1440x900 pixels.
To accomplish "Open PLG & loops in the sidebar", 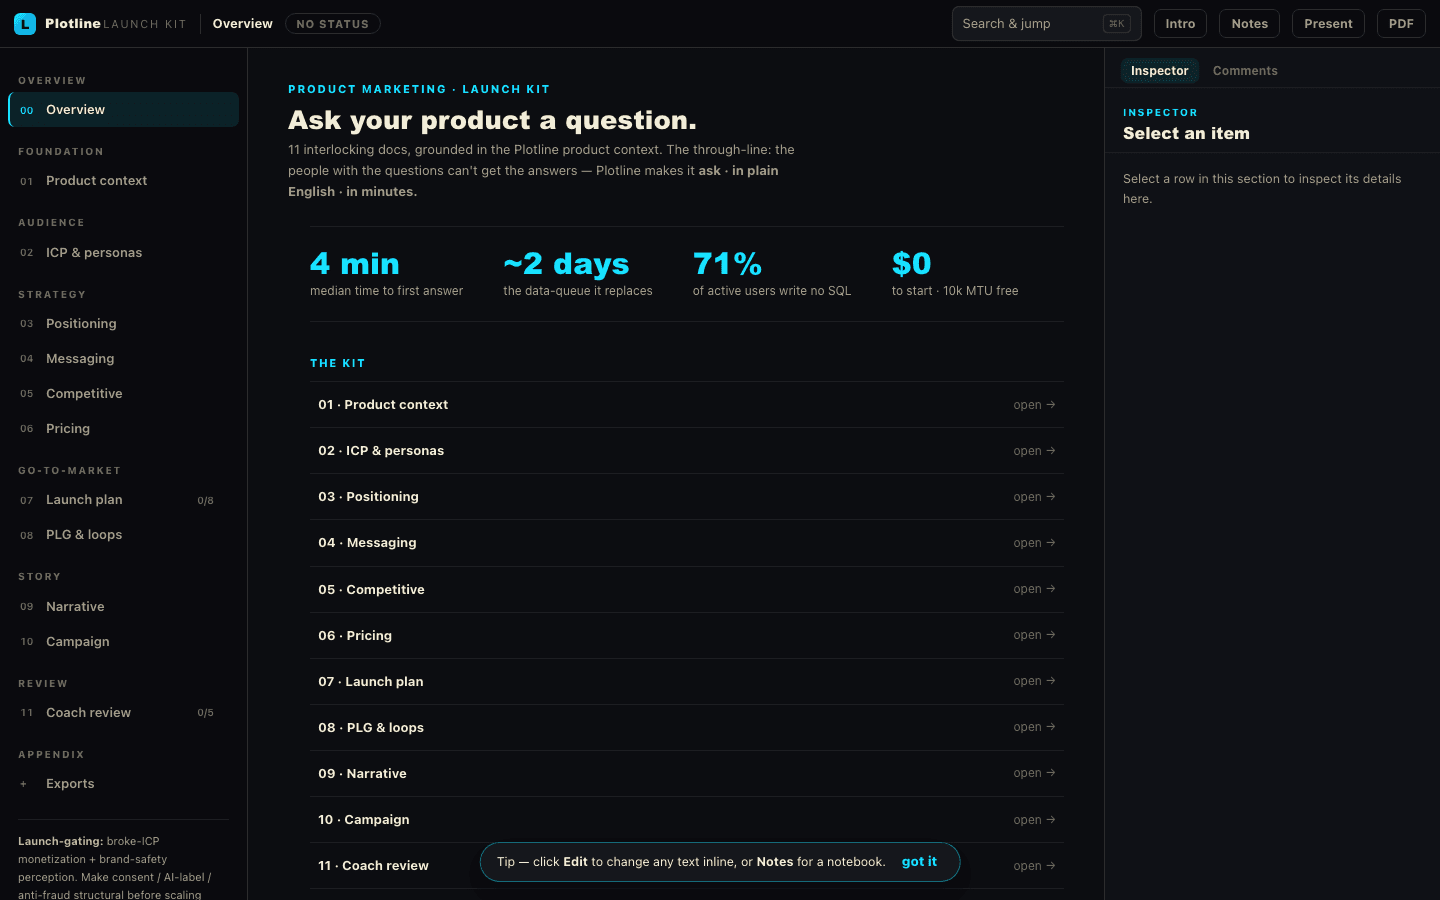I will 123,535.
